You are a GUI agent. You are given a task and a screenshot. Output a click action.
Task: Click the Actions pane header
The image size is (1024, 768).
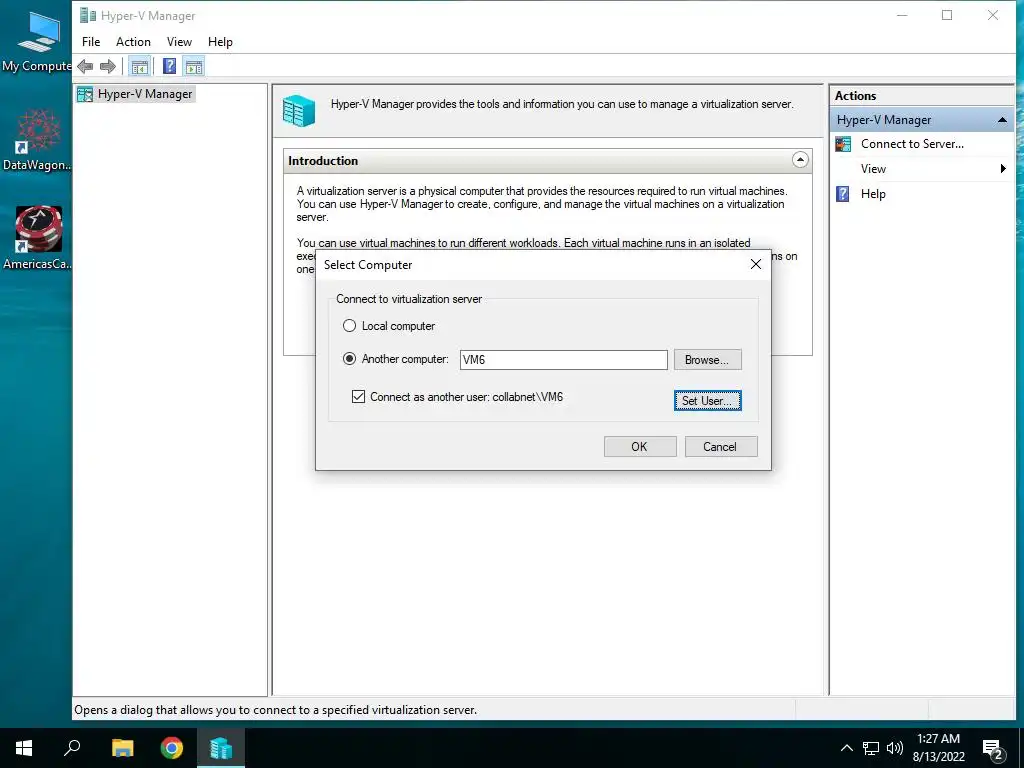point(921,95)
